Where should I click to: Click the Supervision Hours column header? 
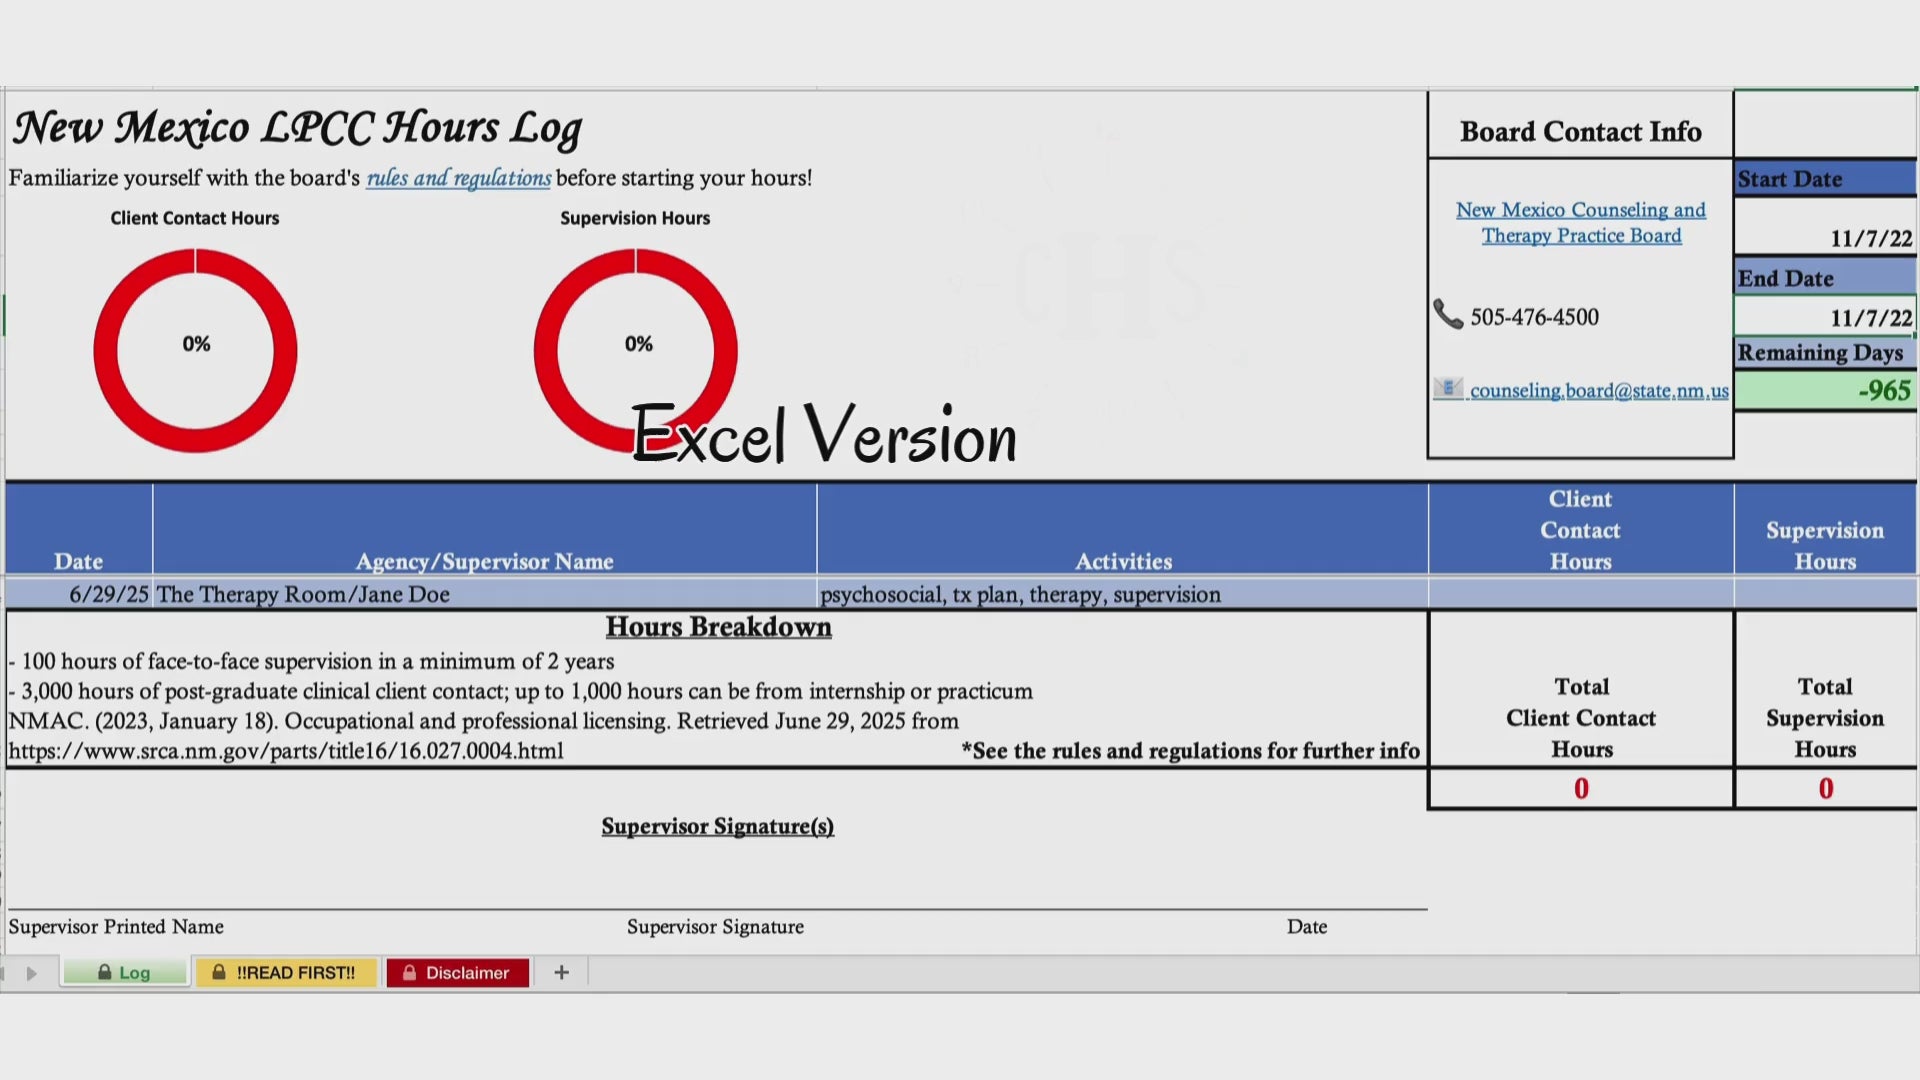click(x=1825, y=530)
